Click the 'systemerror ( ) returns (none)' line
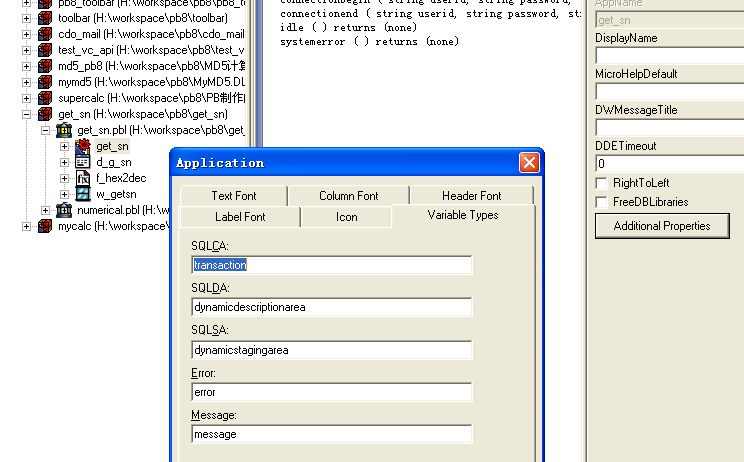This screenshot has width=744, height=462. click(370, 42)
